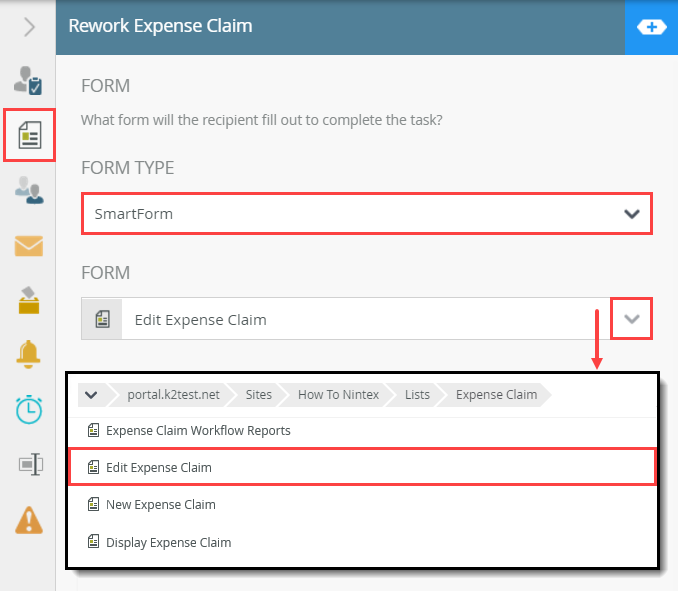
Task: Select Expense Claim Workflow Reports form
Action: coord(198,431)
